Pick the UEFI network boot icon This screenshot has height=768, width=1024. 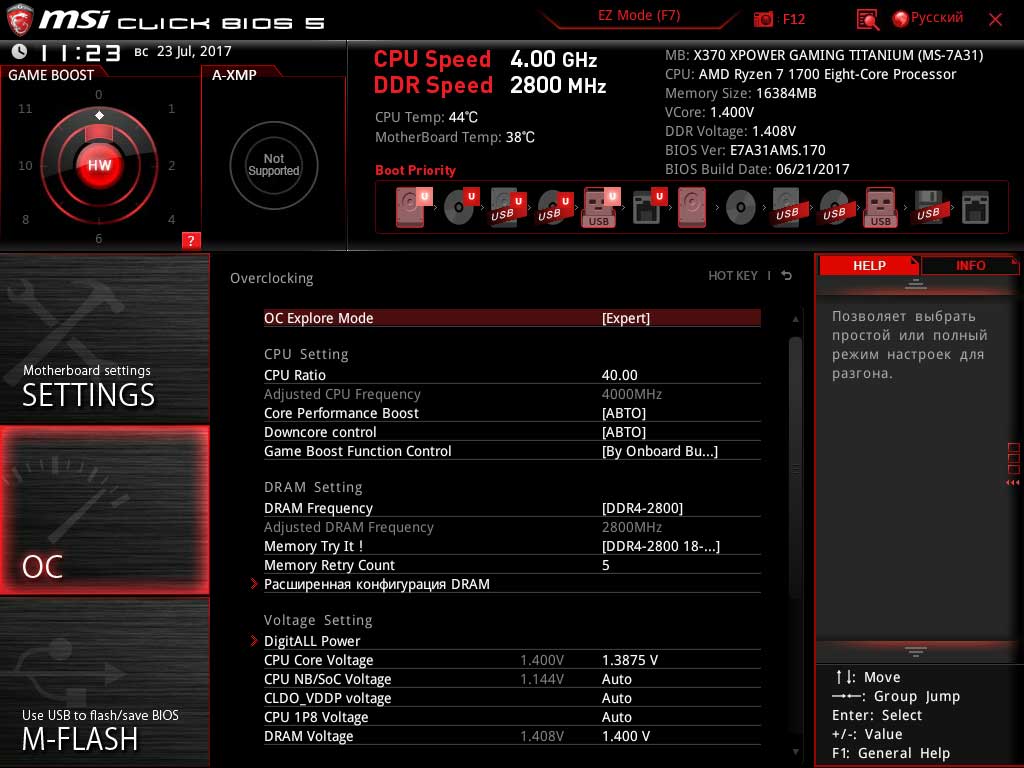click(x=648, y=207)
